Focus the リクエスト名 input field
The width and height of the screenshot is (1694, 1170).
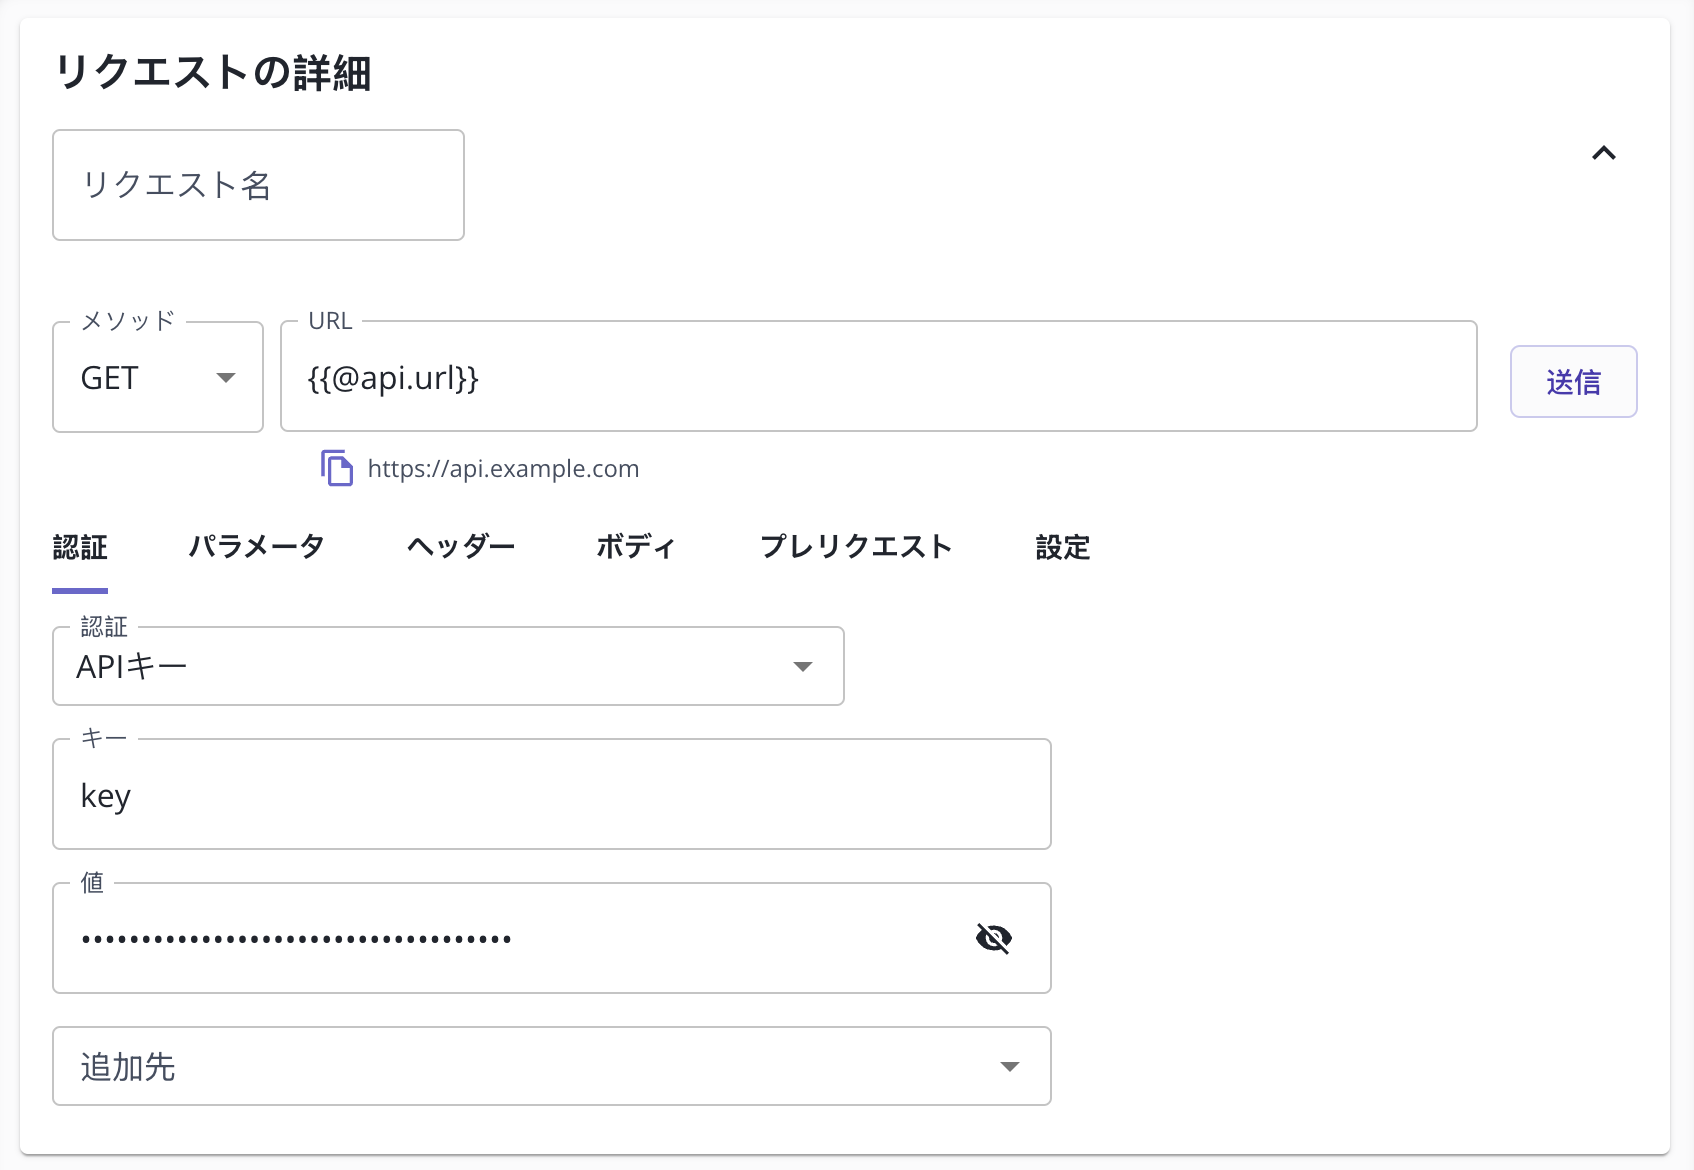[258, 185]
